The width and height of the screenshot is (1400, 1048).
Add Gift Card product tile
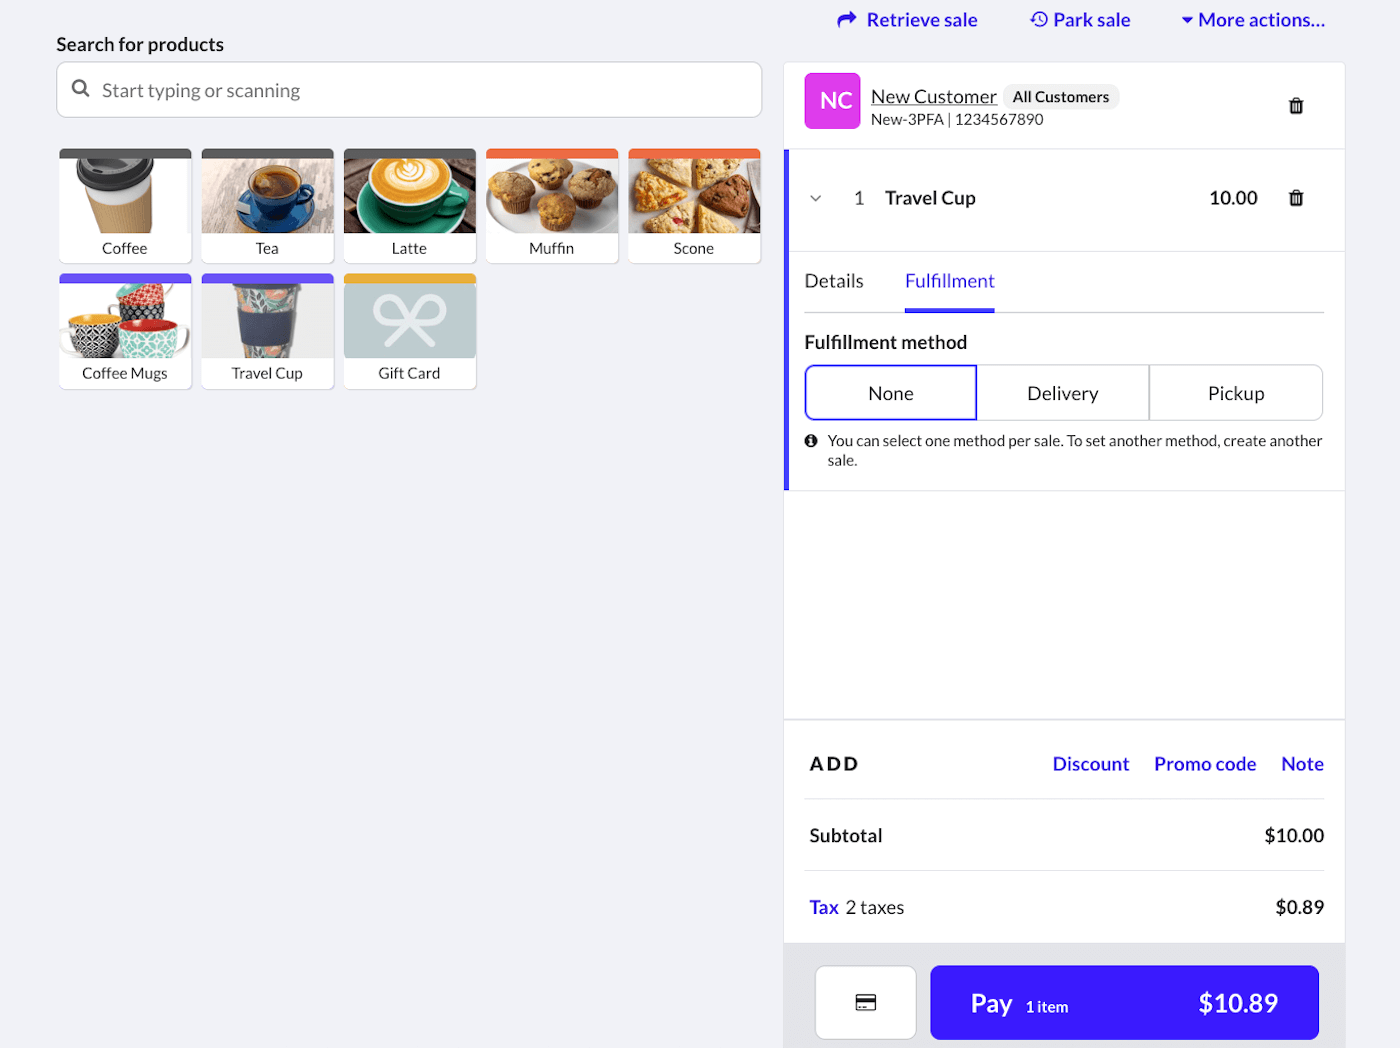409,331
